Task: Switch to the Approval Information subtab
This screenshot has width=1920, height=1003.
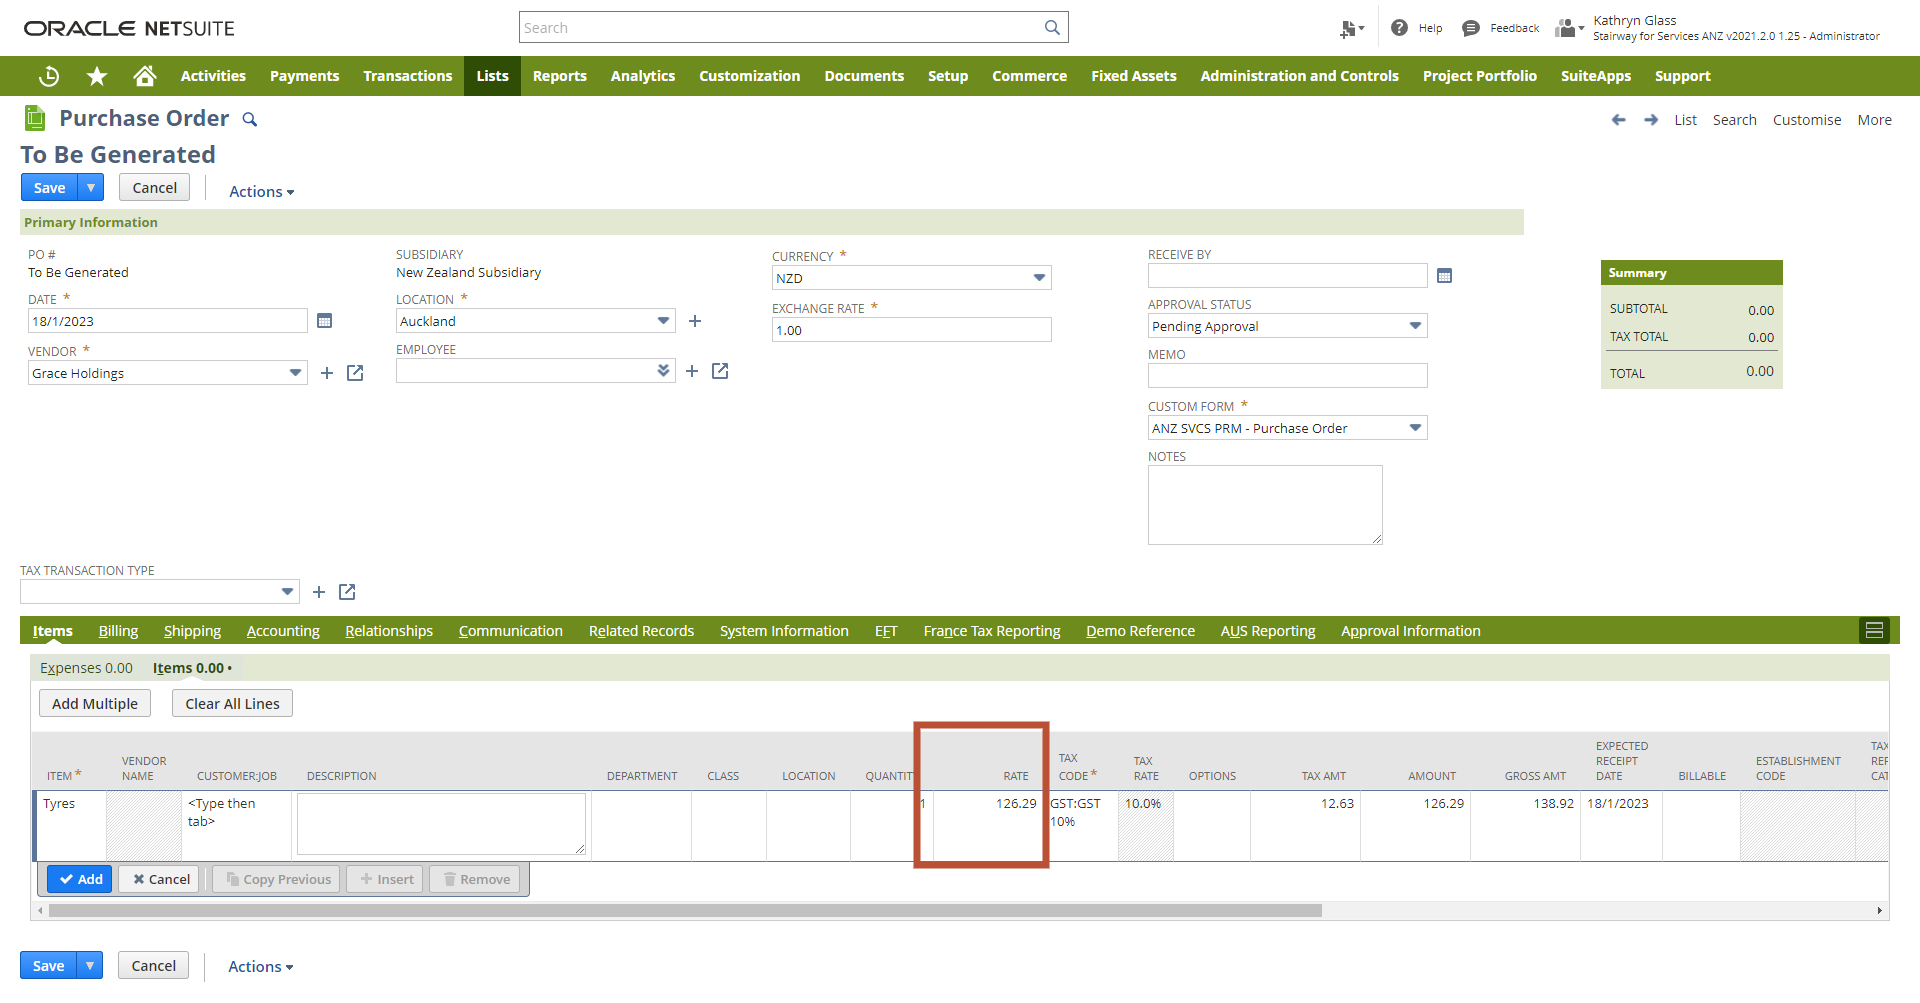Action: [x=1411, y=631]
